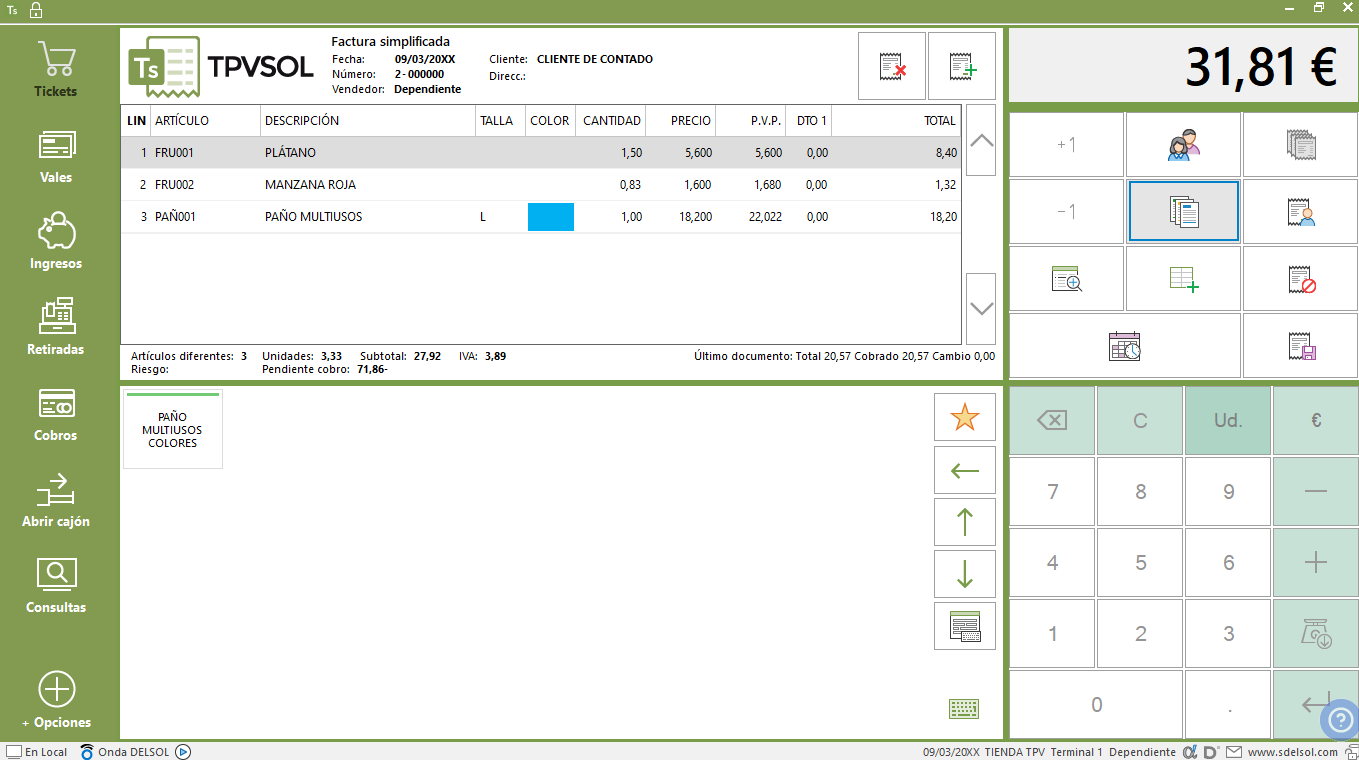Open the customers people icon
1359x760 pixels.
point(1183,145)
